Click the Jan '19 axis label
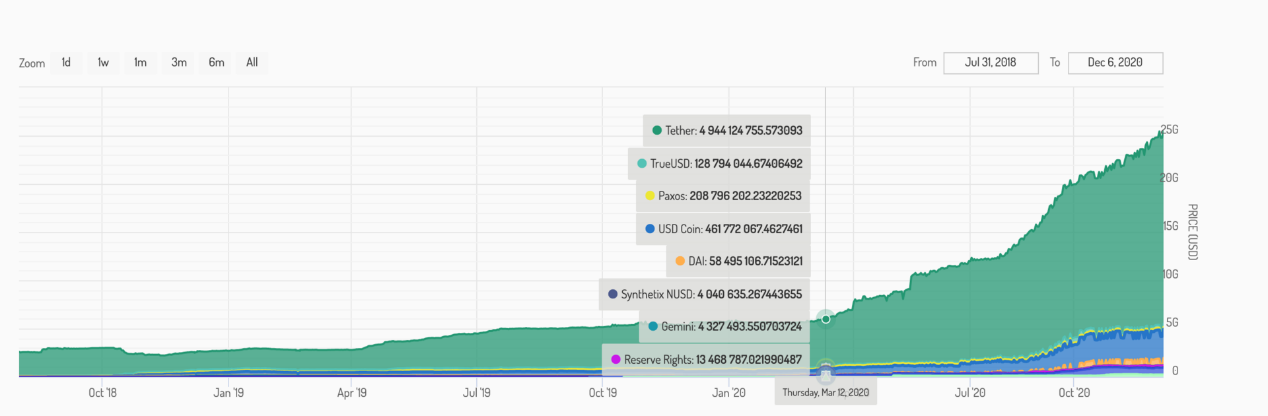Screen dimensions: 1268x416 point(229,393)
